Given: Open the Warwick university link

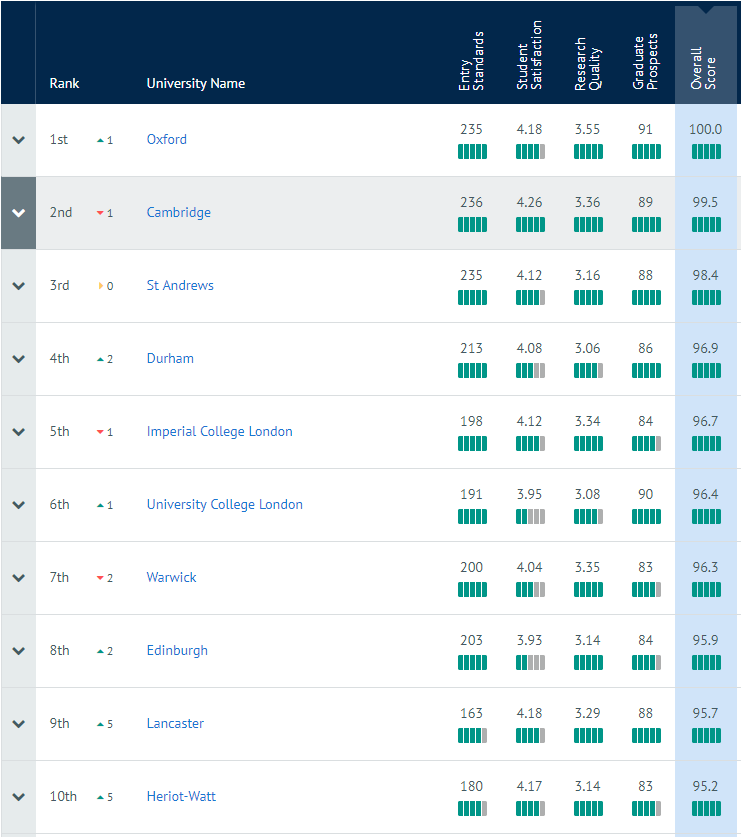Looking at the screenshot, I should (x=171, y=578).
